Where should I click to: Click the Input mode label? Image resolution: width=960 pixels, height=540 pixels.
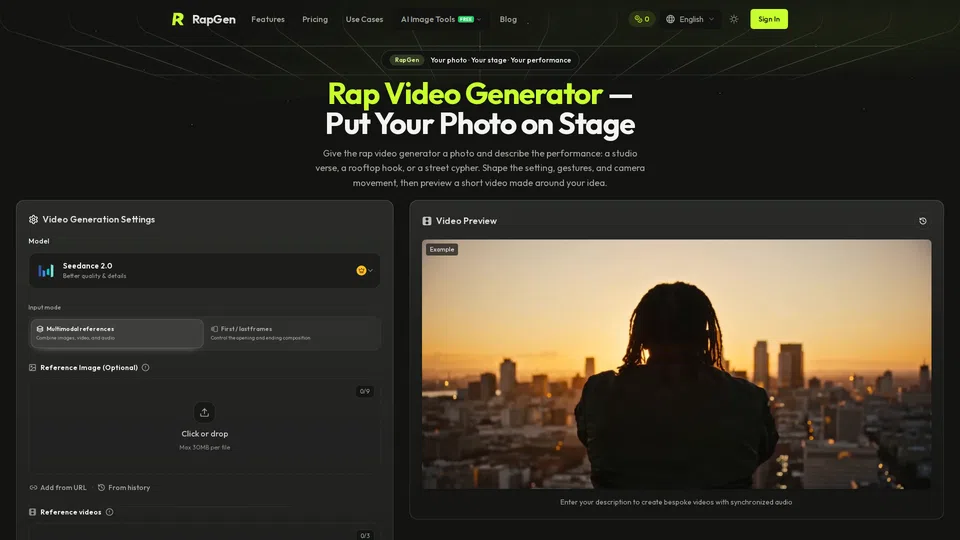click(44, 307)
